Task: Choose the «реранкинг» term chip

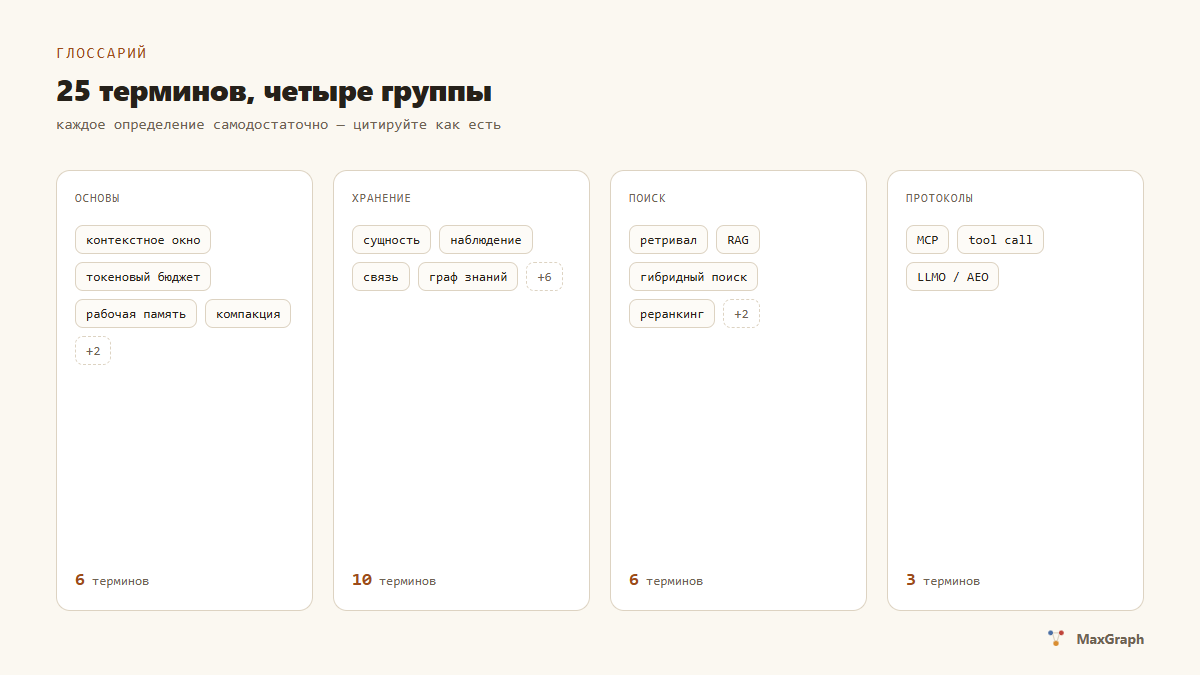Action: (x=672, y=314)
